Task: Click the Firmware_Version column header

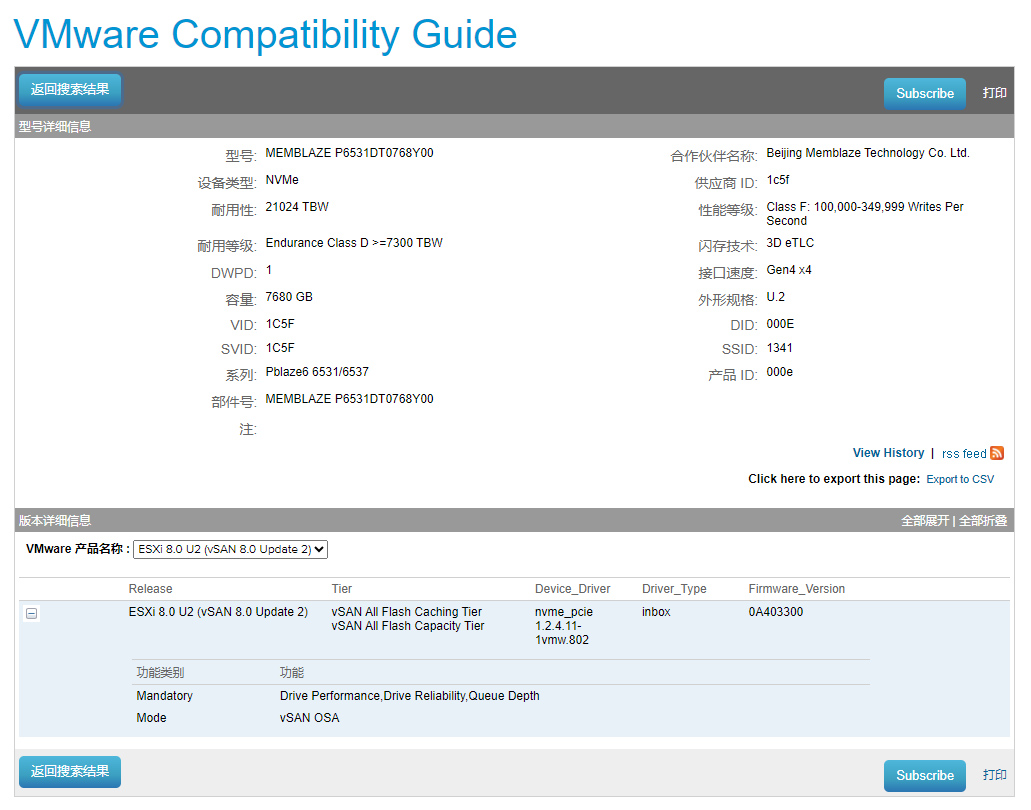Action: pyautogui.click(x=796, y=589)
